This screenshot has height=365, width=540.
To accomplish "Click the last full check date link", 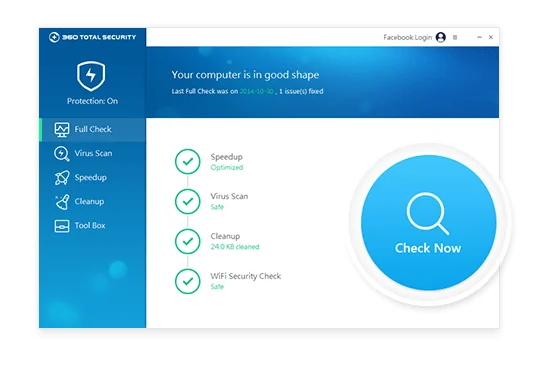I will tap(257, 91).
